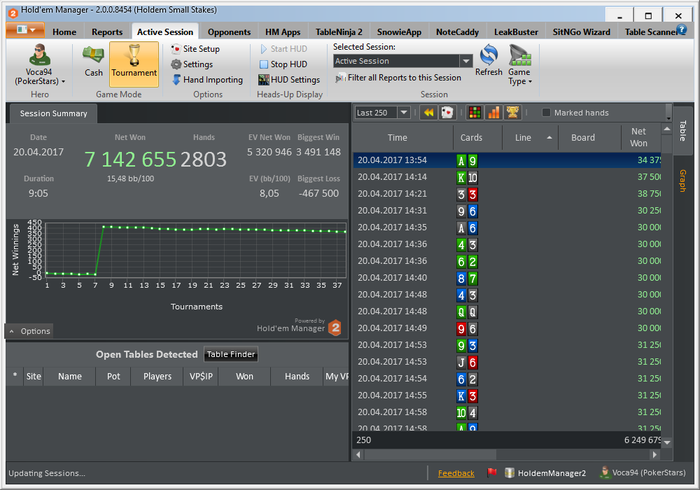This screenshot has height=490, width=700.
Task: Click the trophy icon in hands toolbar
Action: (512, 112)
